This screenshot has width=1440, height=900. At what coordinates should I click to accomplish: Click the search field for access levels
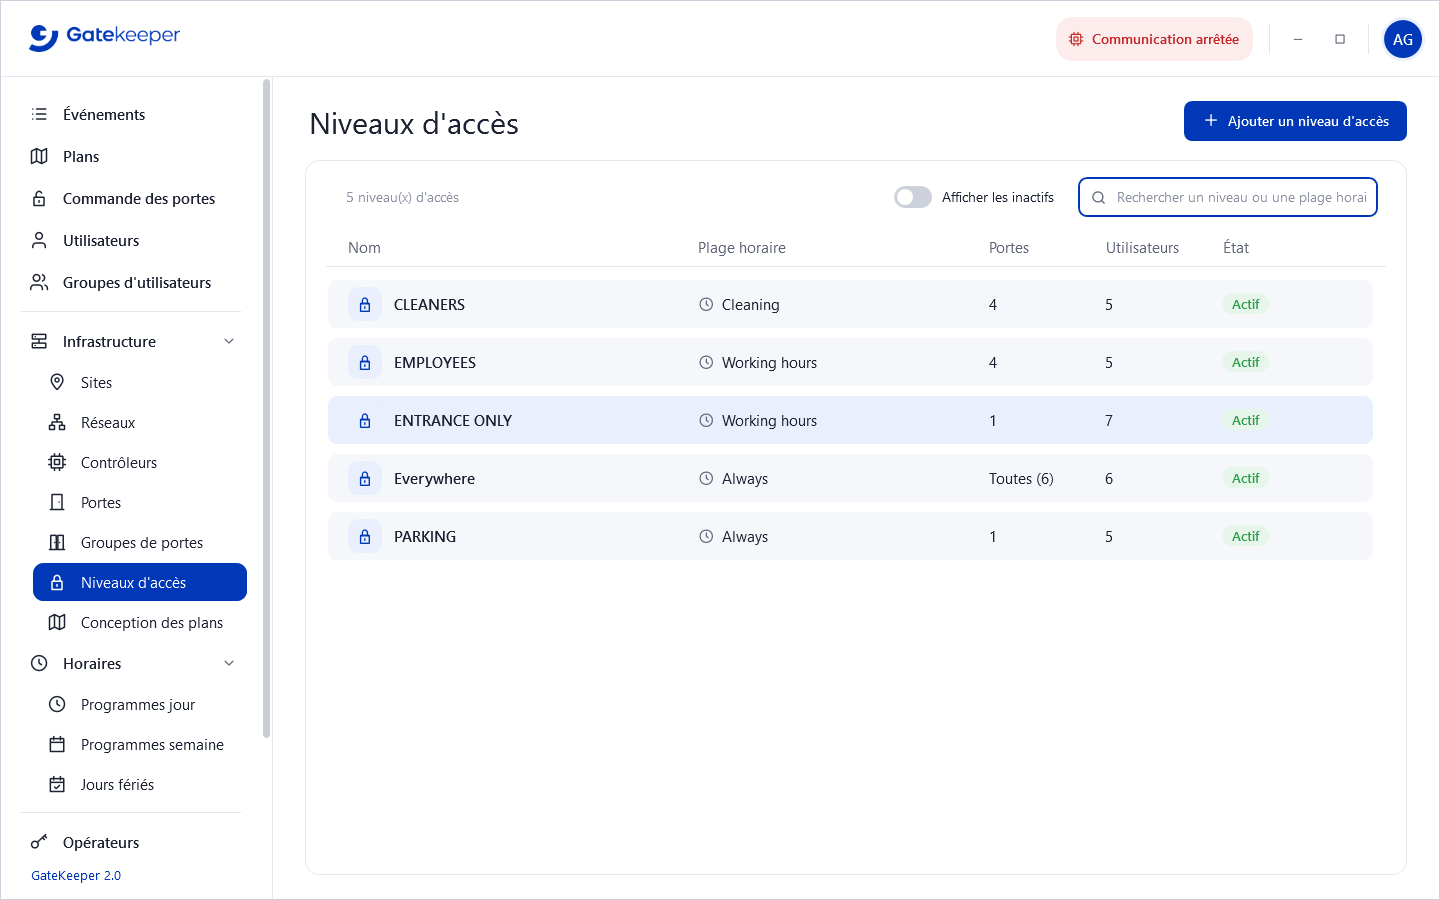(x=1228, y=197)
